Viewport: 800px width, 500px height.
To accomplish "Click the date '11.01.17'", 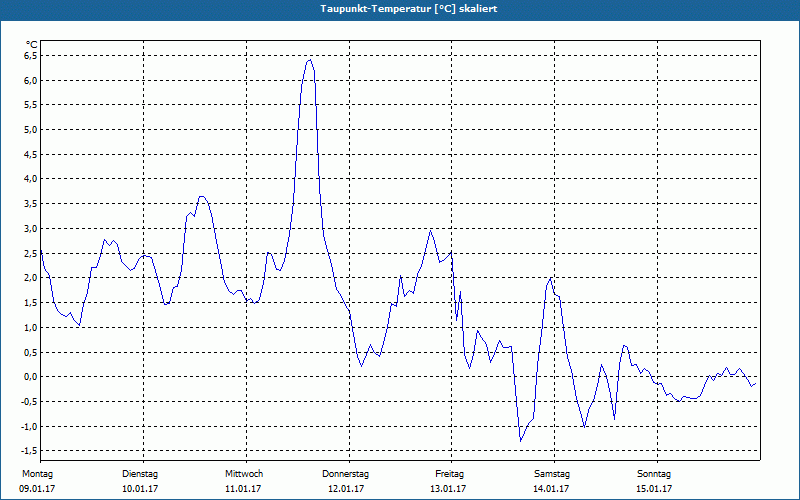I will pos(243,489).
